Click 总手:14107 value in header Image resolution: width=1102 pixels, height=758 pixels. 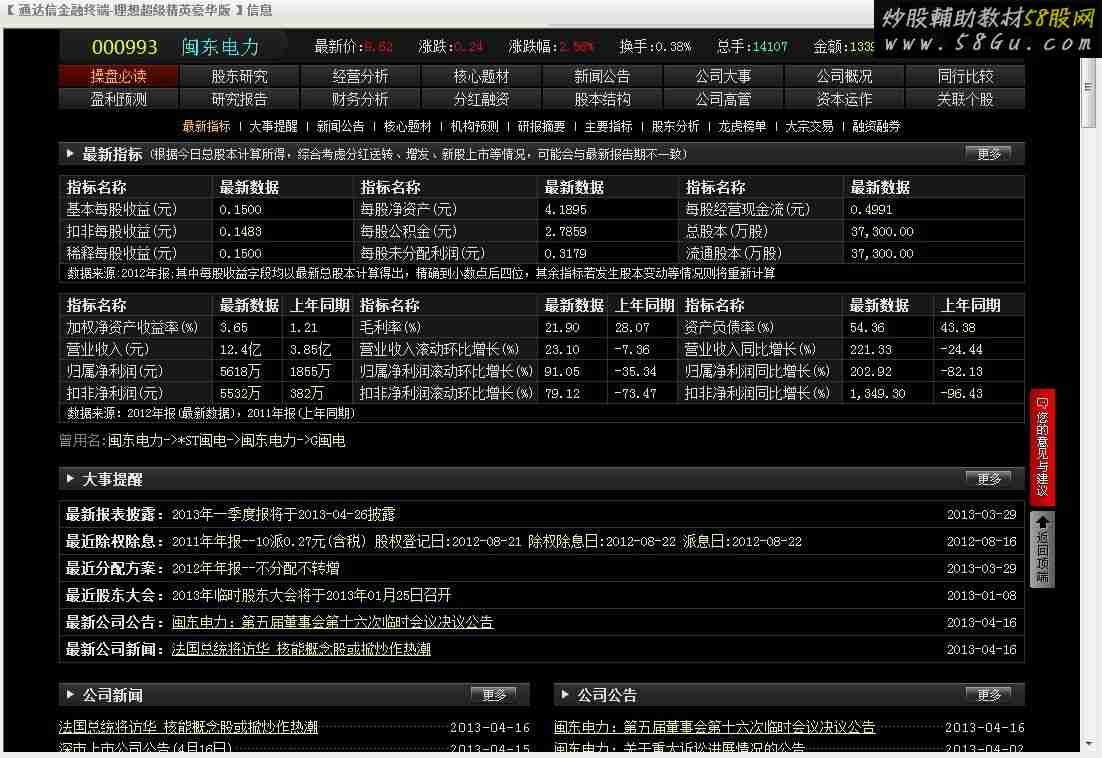pos(752,47)
